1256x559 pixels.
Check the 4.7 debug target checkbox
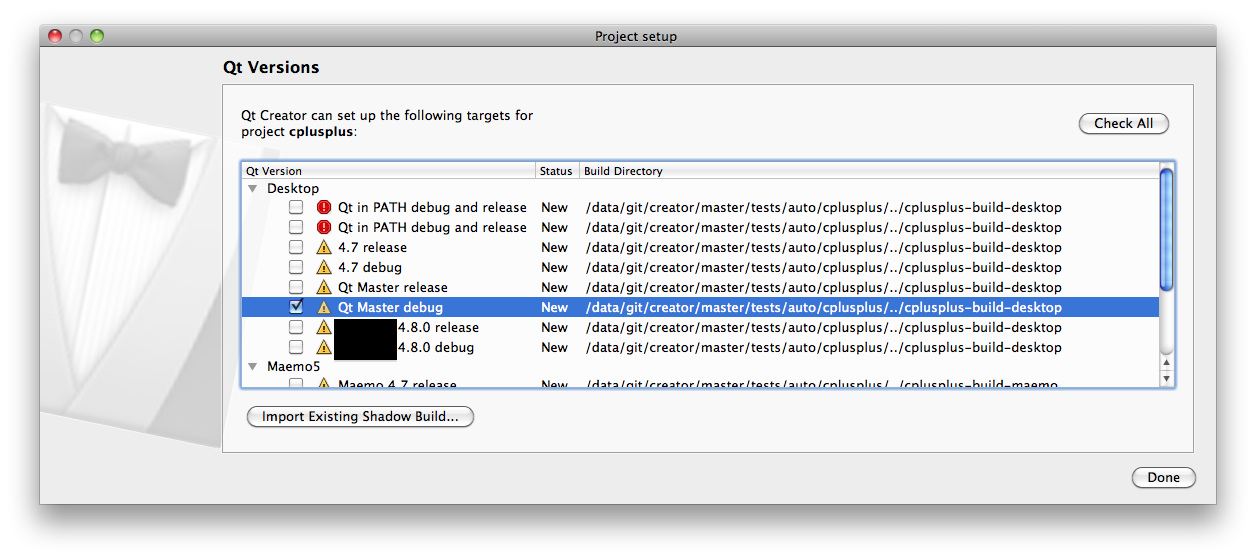pos(296,267)
